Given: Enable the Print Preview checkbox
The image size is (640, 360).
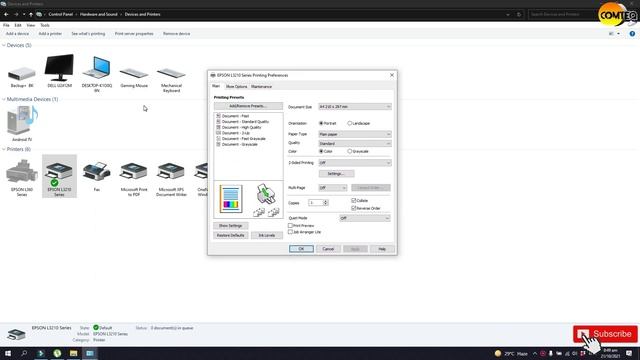Looking at the screenshot, I should (x=290, y=225).
